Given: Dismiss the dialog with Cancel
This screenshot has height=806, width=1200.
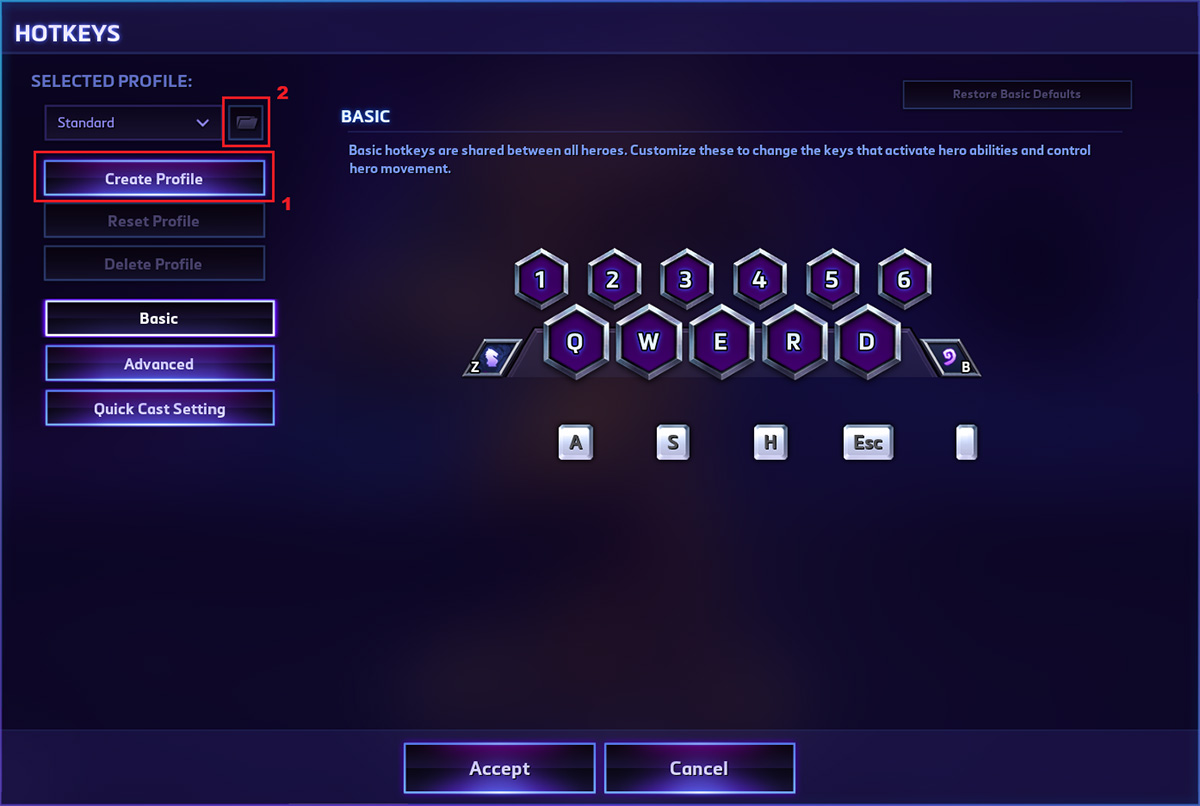Looking at the screenshot, I should 699,768.
